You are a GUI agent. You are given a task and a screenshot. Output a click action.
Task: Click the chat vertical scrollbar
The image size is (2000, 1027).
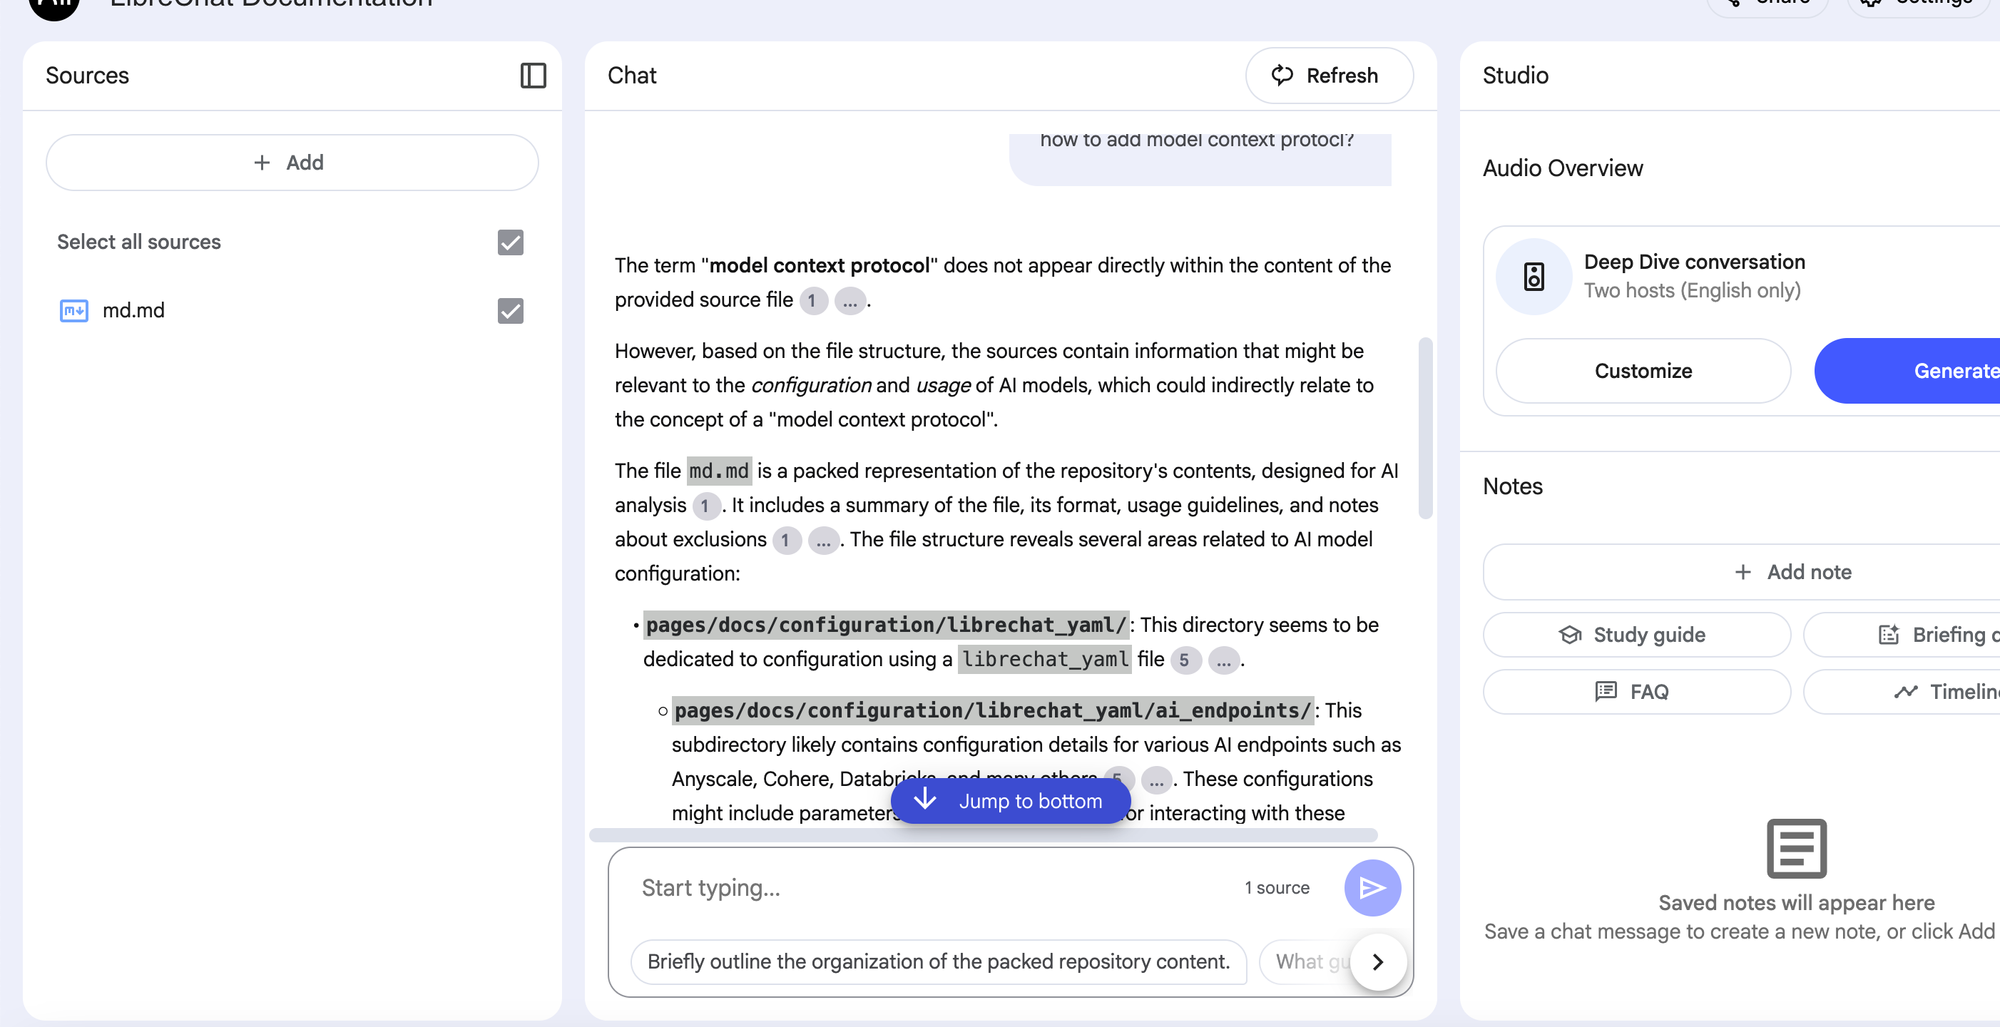pyautogui.click(x=1425, y=428)
